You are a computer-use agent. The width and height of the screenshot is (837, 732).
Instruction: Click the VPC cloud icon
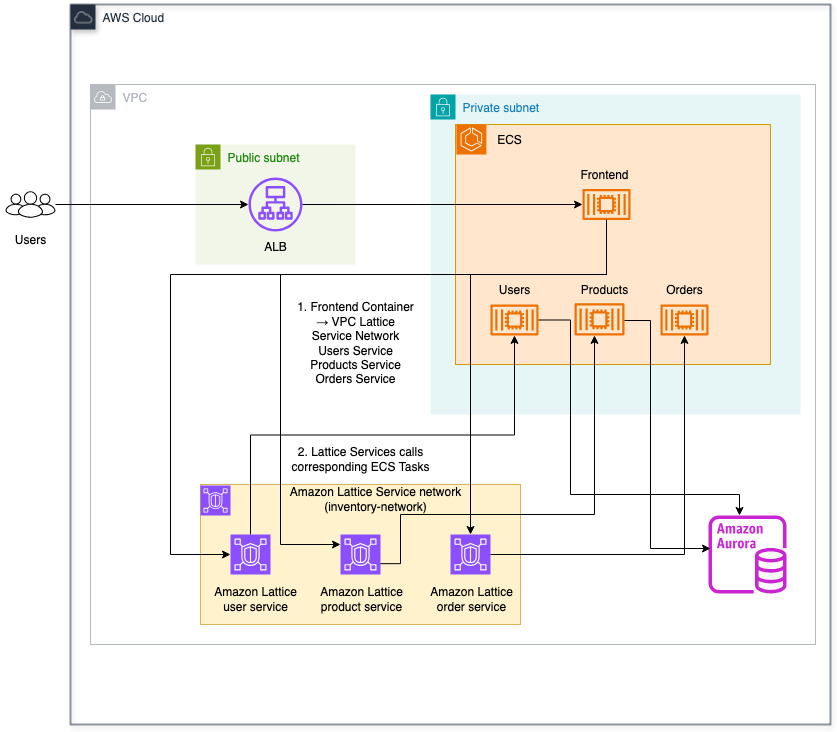(103, 97)
